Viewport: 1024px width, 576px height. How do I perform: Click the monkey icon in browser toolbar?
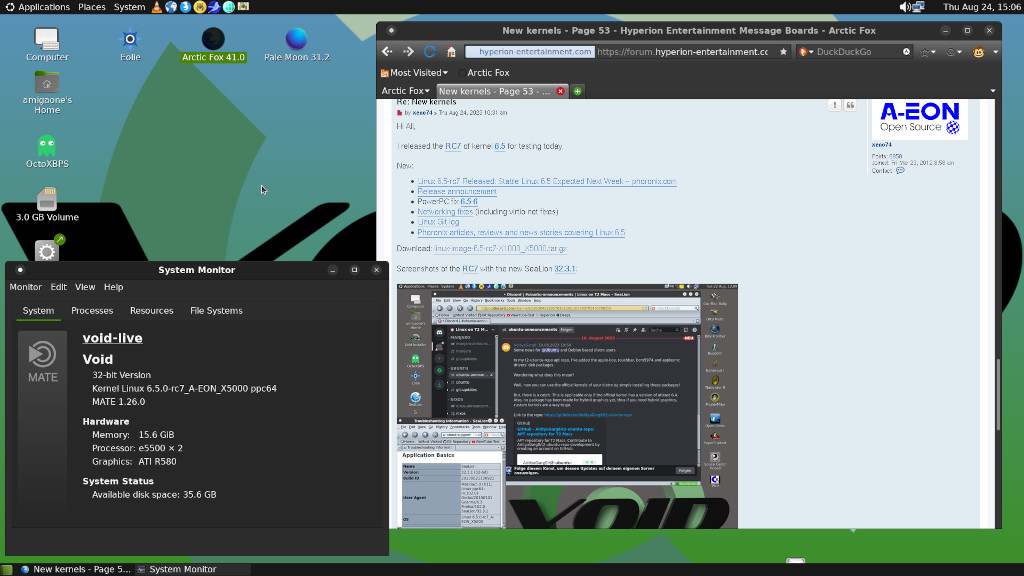coord(978,52)
